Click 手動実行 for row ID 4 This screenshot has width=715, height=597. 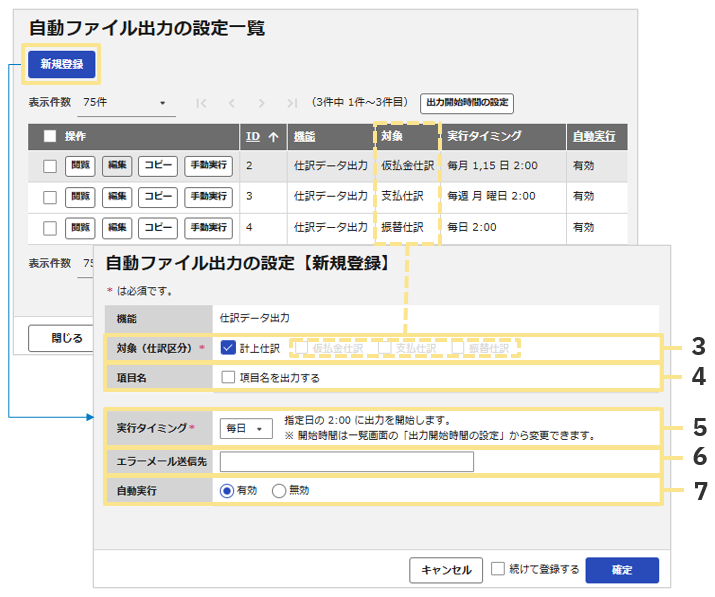tap(208, 228)
